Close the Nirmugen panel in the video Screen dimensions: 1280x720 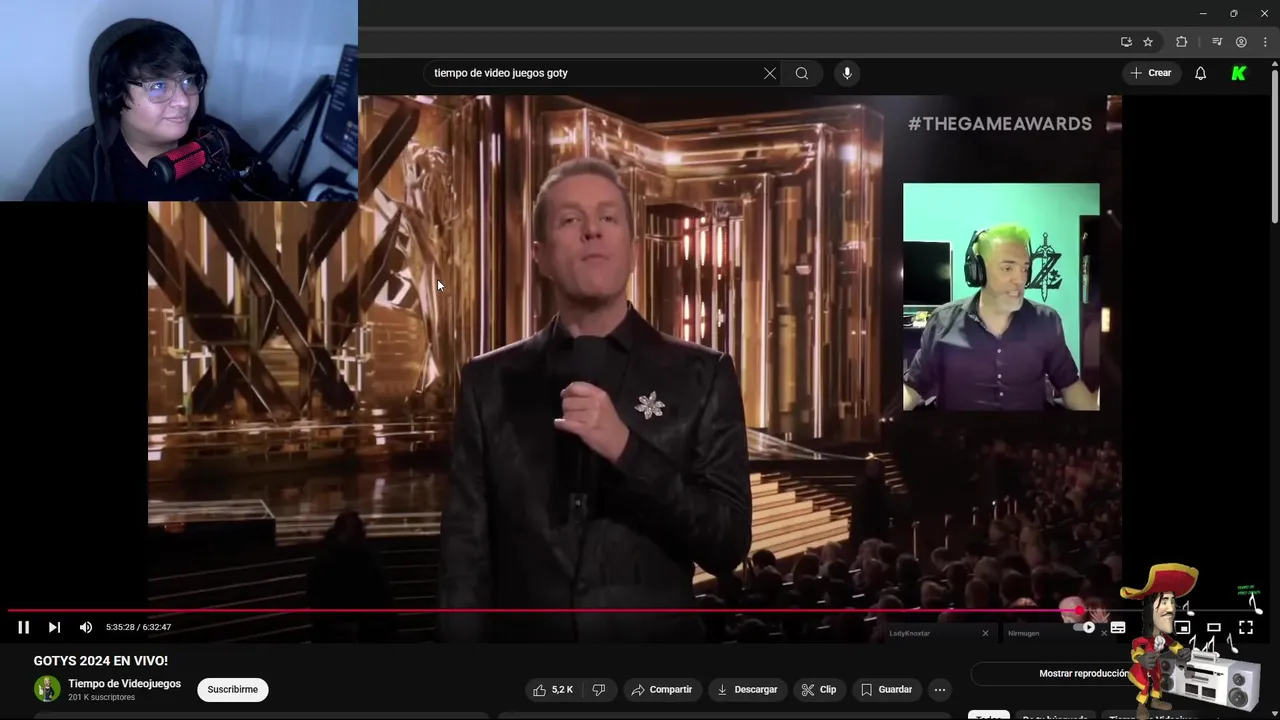1103,633
